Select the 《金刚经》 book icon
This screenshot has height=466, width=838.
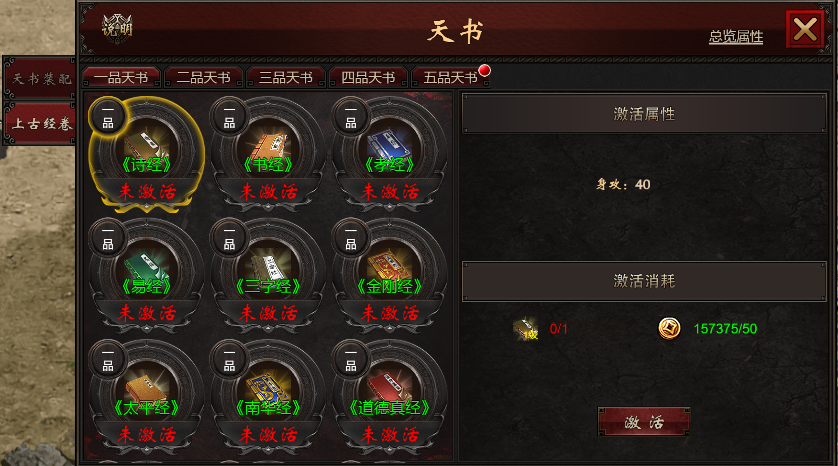(390, 267)
